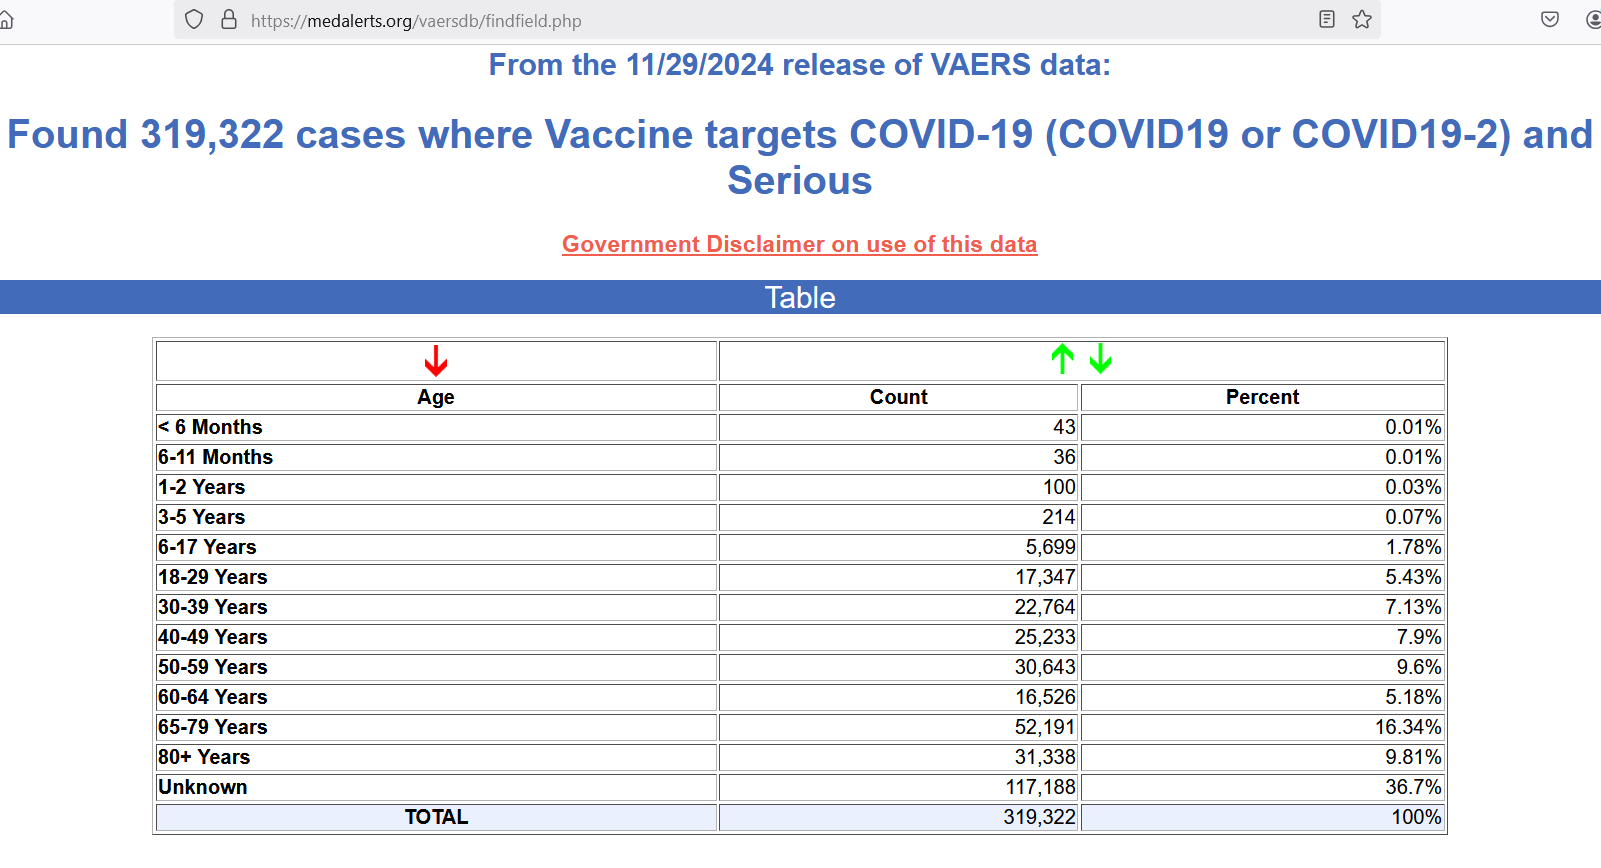Click percent value 100%

(1416, 817)
